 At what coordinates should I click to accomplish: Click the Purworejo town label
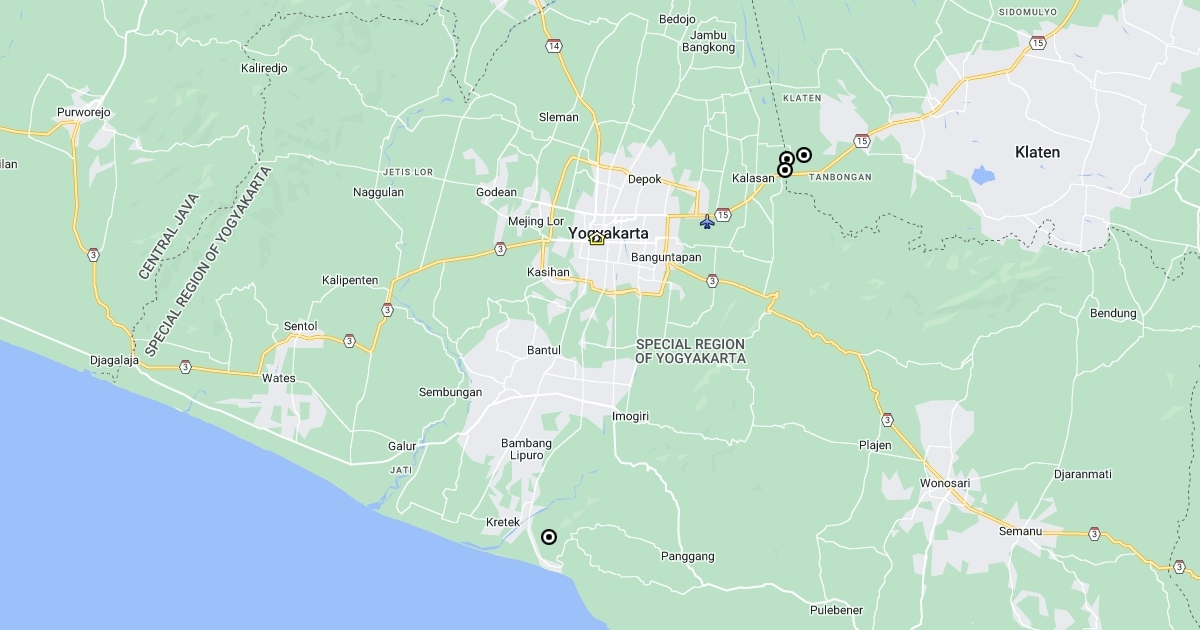click(83, 112)
